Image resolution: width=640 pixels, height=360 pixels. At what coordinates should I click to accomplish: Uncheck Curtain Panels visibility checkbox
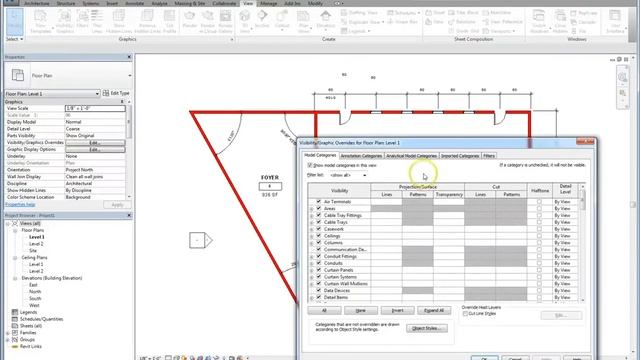coord(318,270)
